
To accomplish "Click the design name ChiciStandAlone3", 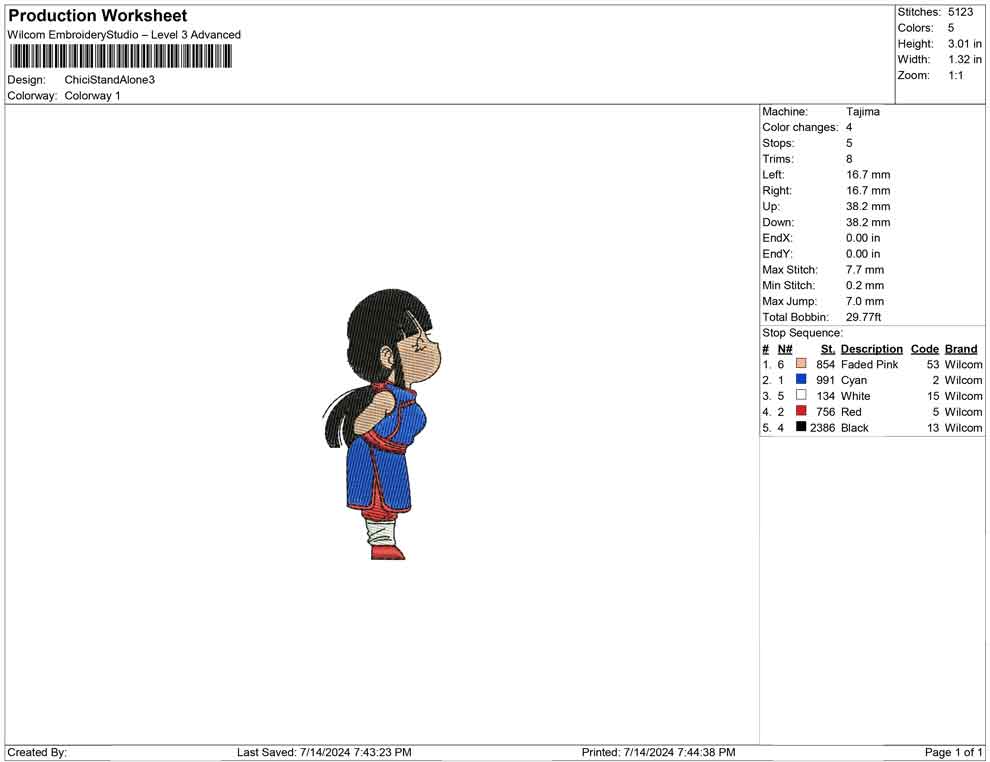I will 110,80.
